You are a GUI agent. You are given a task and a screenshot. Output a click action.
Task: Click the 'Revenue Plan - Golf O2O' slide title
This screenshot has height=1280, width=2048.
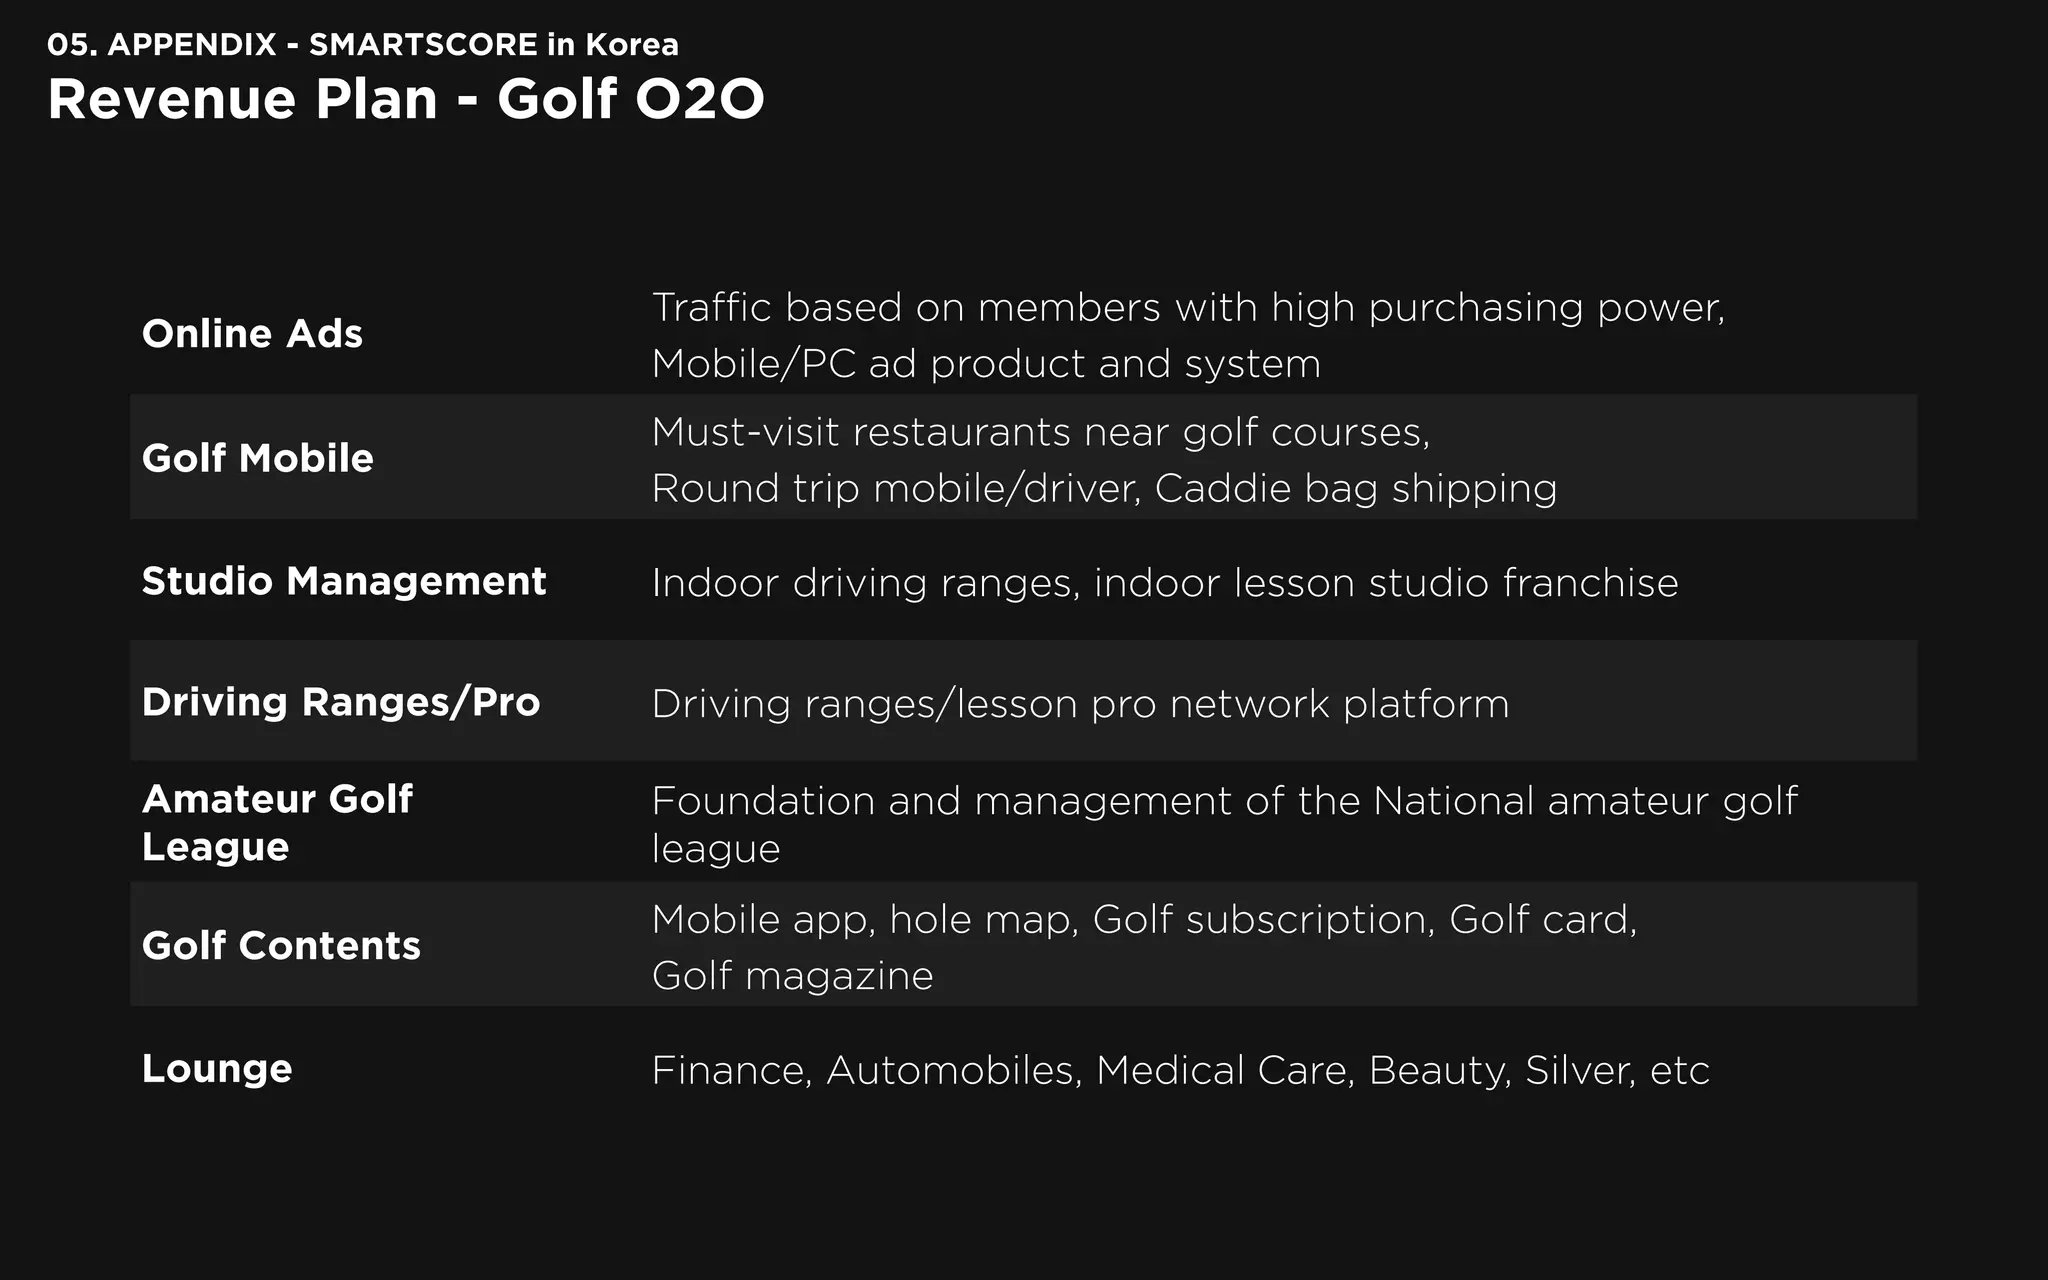pyautogui.click(x=405, y=99)
